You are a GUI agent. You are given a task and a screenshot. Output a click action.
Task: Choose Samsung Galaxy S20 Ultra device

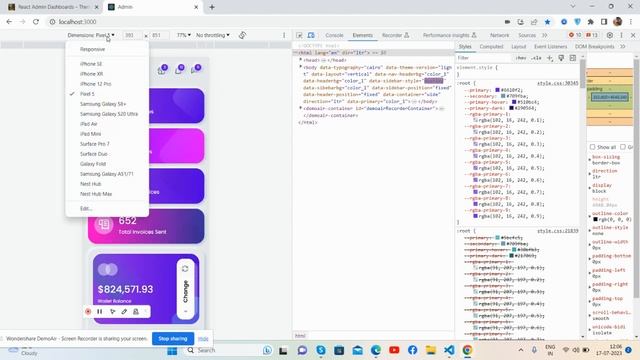click(x=109, y=114)
